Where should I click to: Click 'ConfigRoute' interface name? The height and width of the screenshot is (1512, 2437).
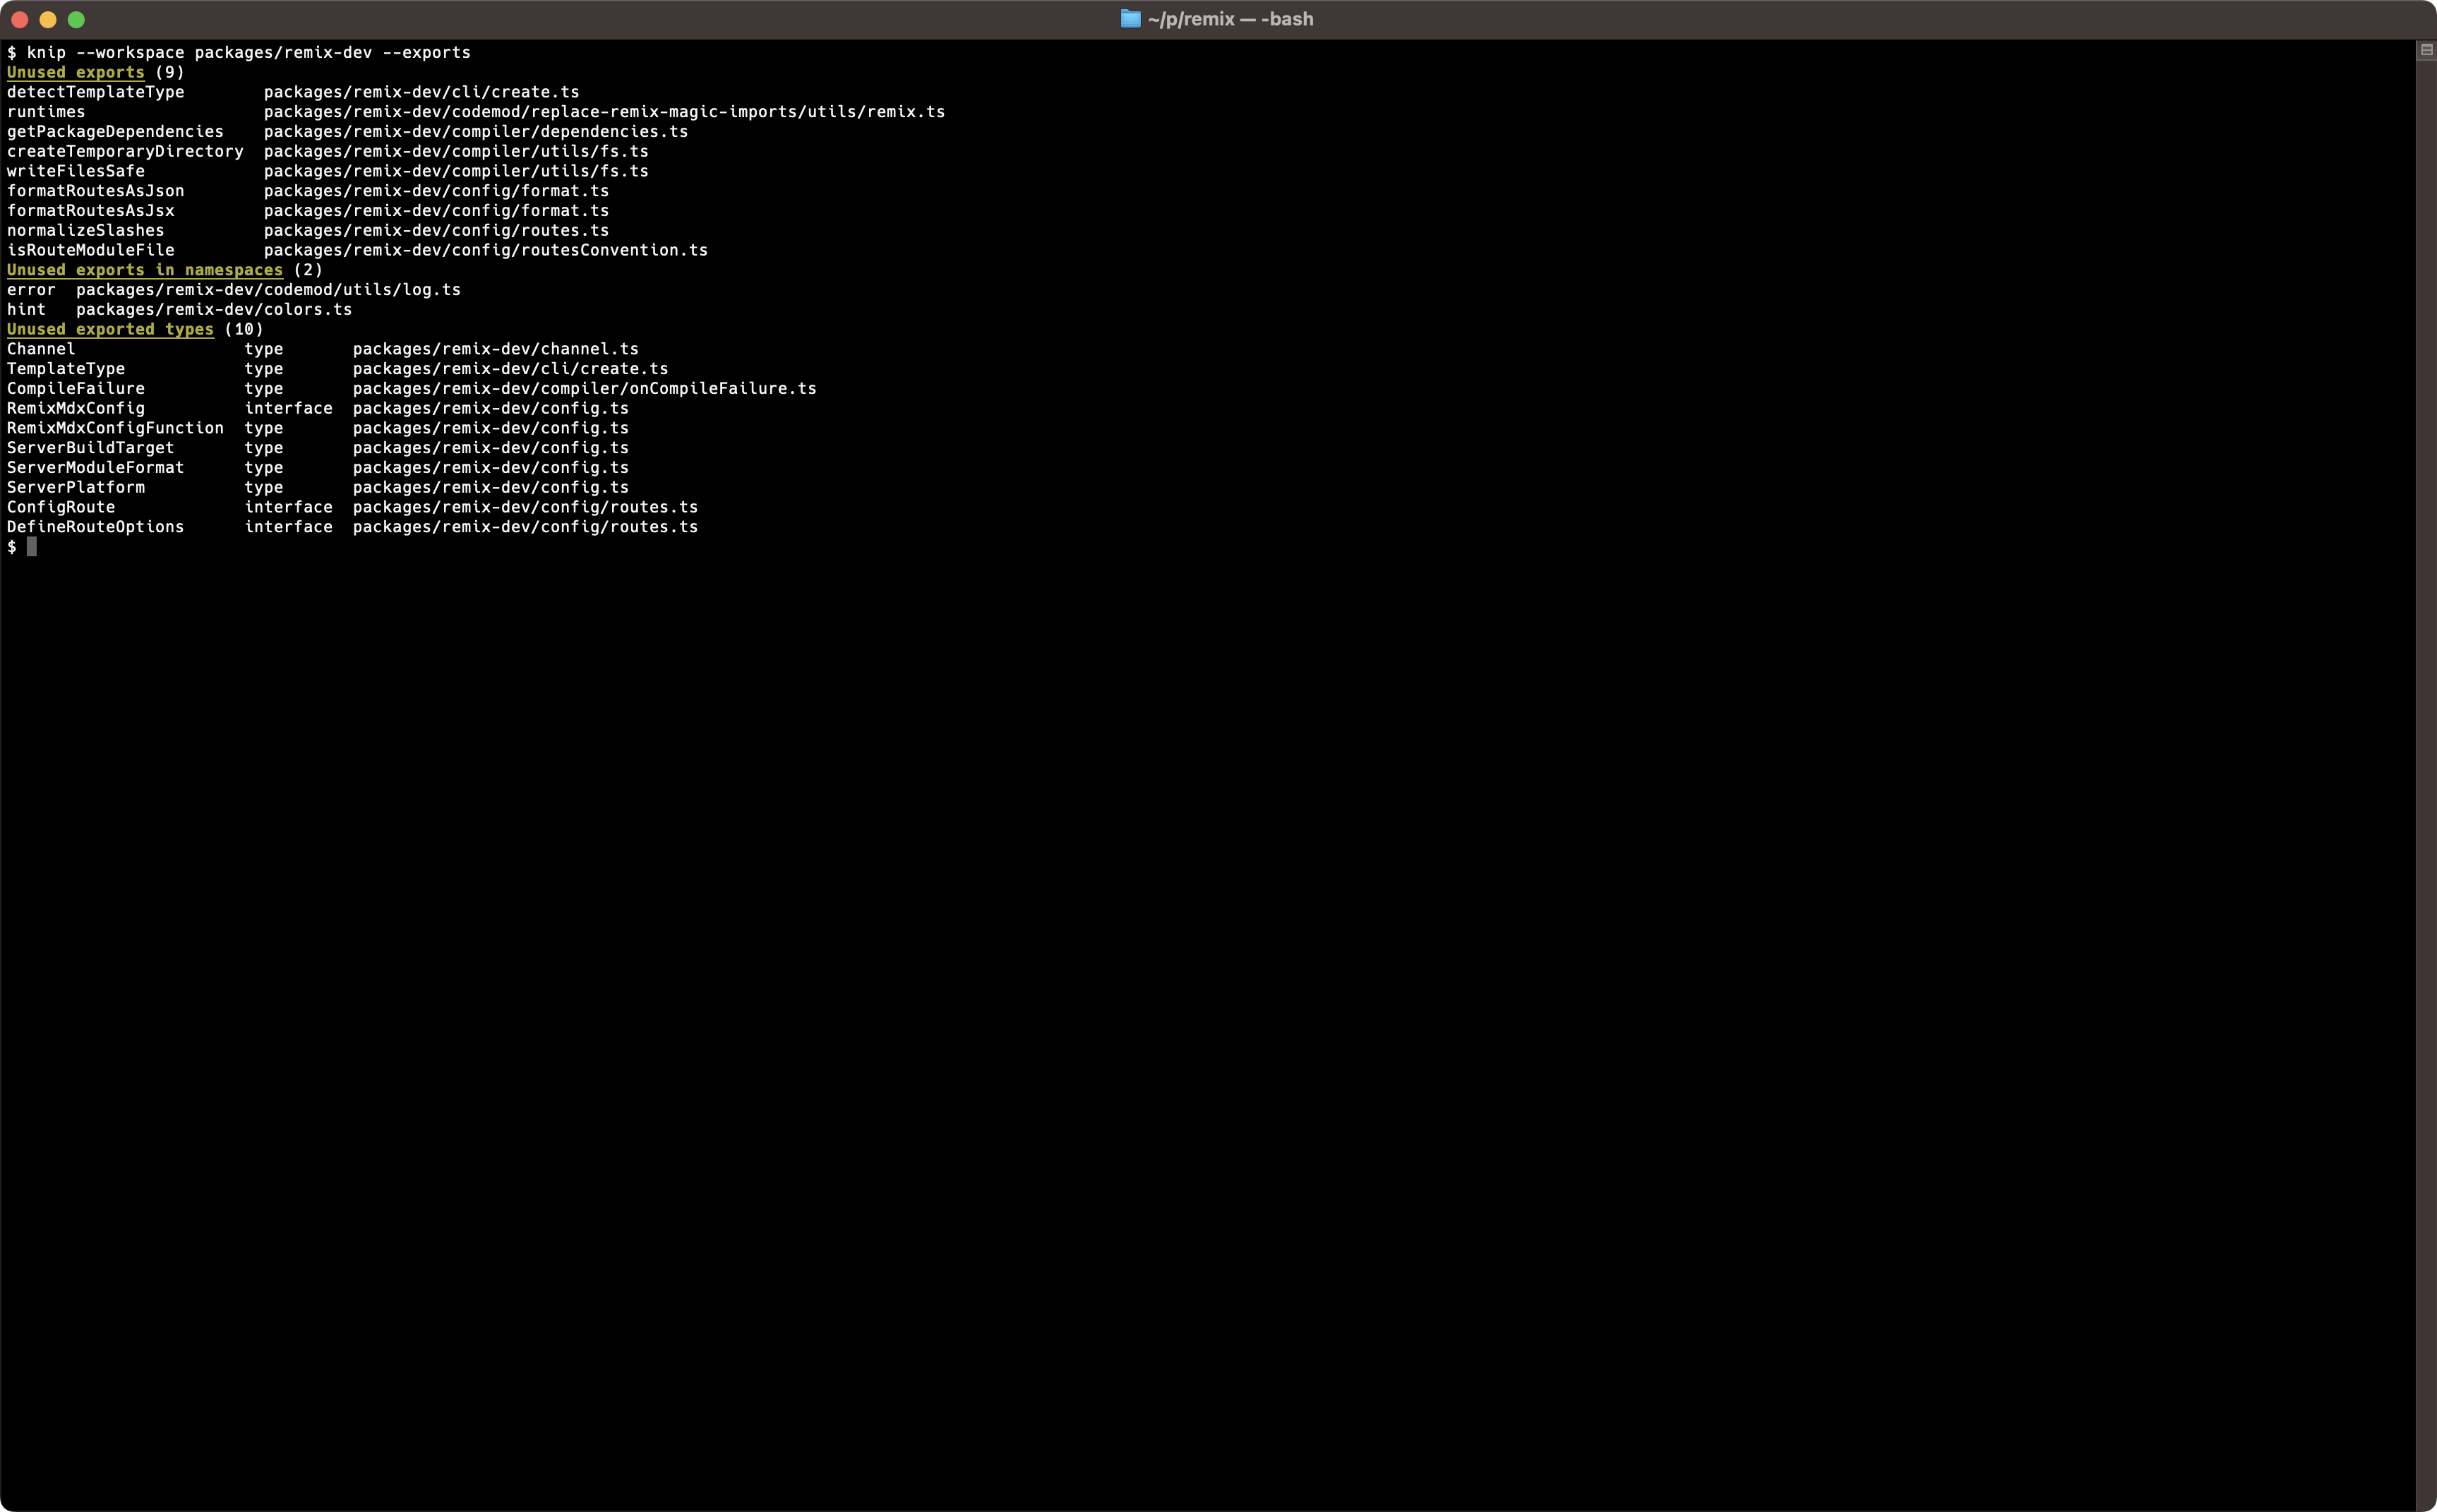coord(61,507)
